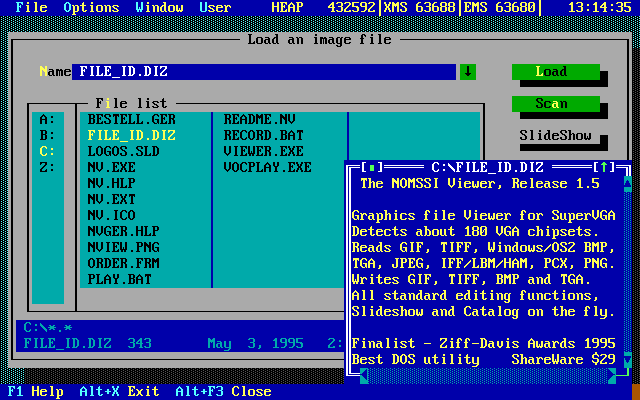
Task: Start the SlideShow button
Action: (555, 135)
